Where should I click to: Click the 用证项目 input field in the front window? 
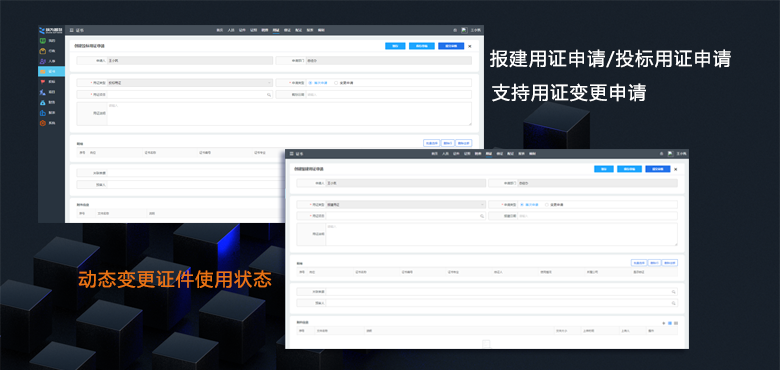tap(406, 216)
